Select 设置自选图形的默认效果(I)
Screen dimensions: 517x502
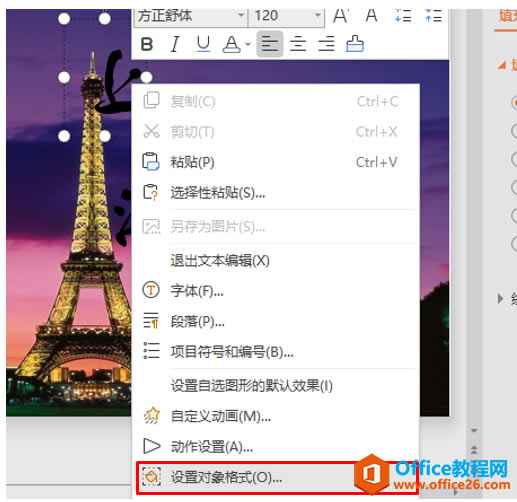point(276,386)
